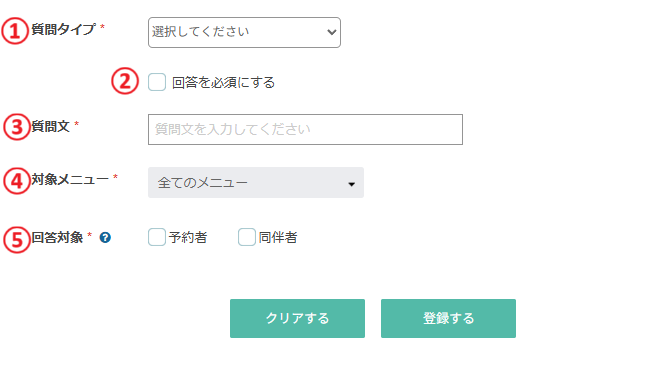The image size is (670, 369).
Task: Click the クリアする button
Action: (297, 319)
